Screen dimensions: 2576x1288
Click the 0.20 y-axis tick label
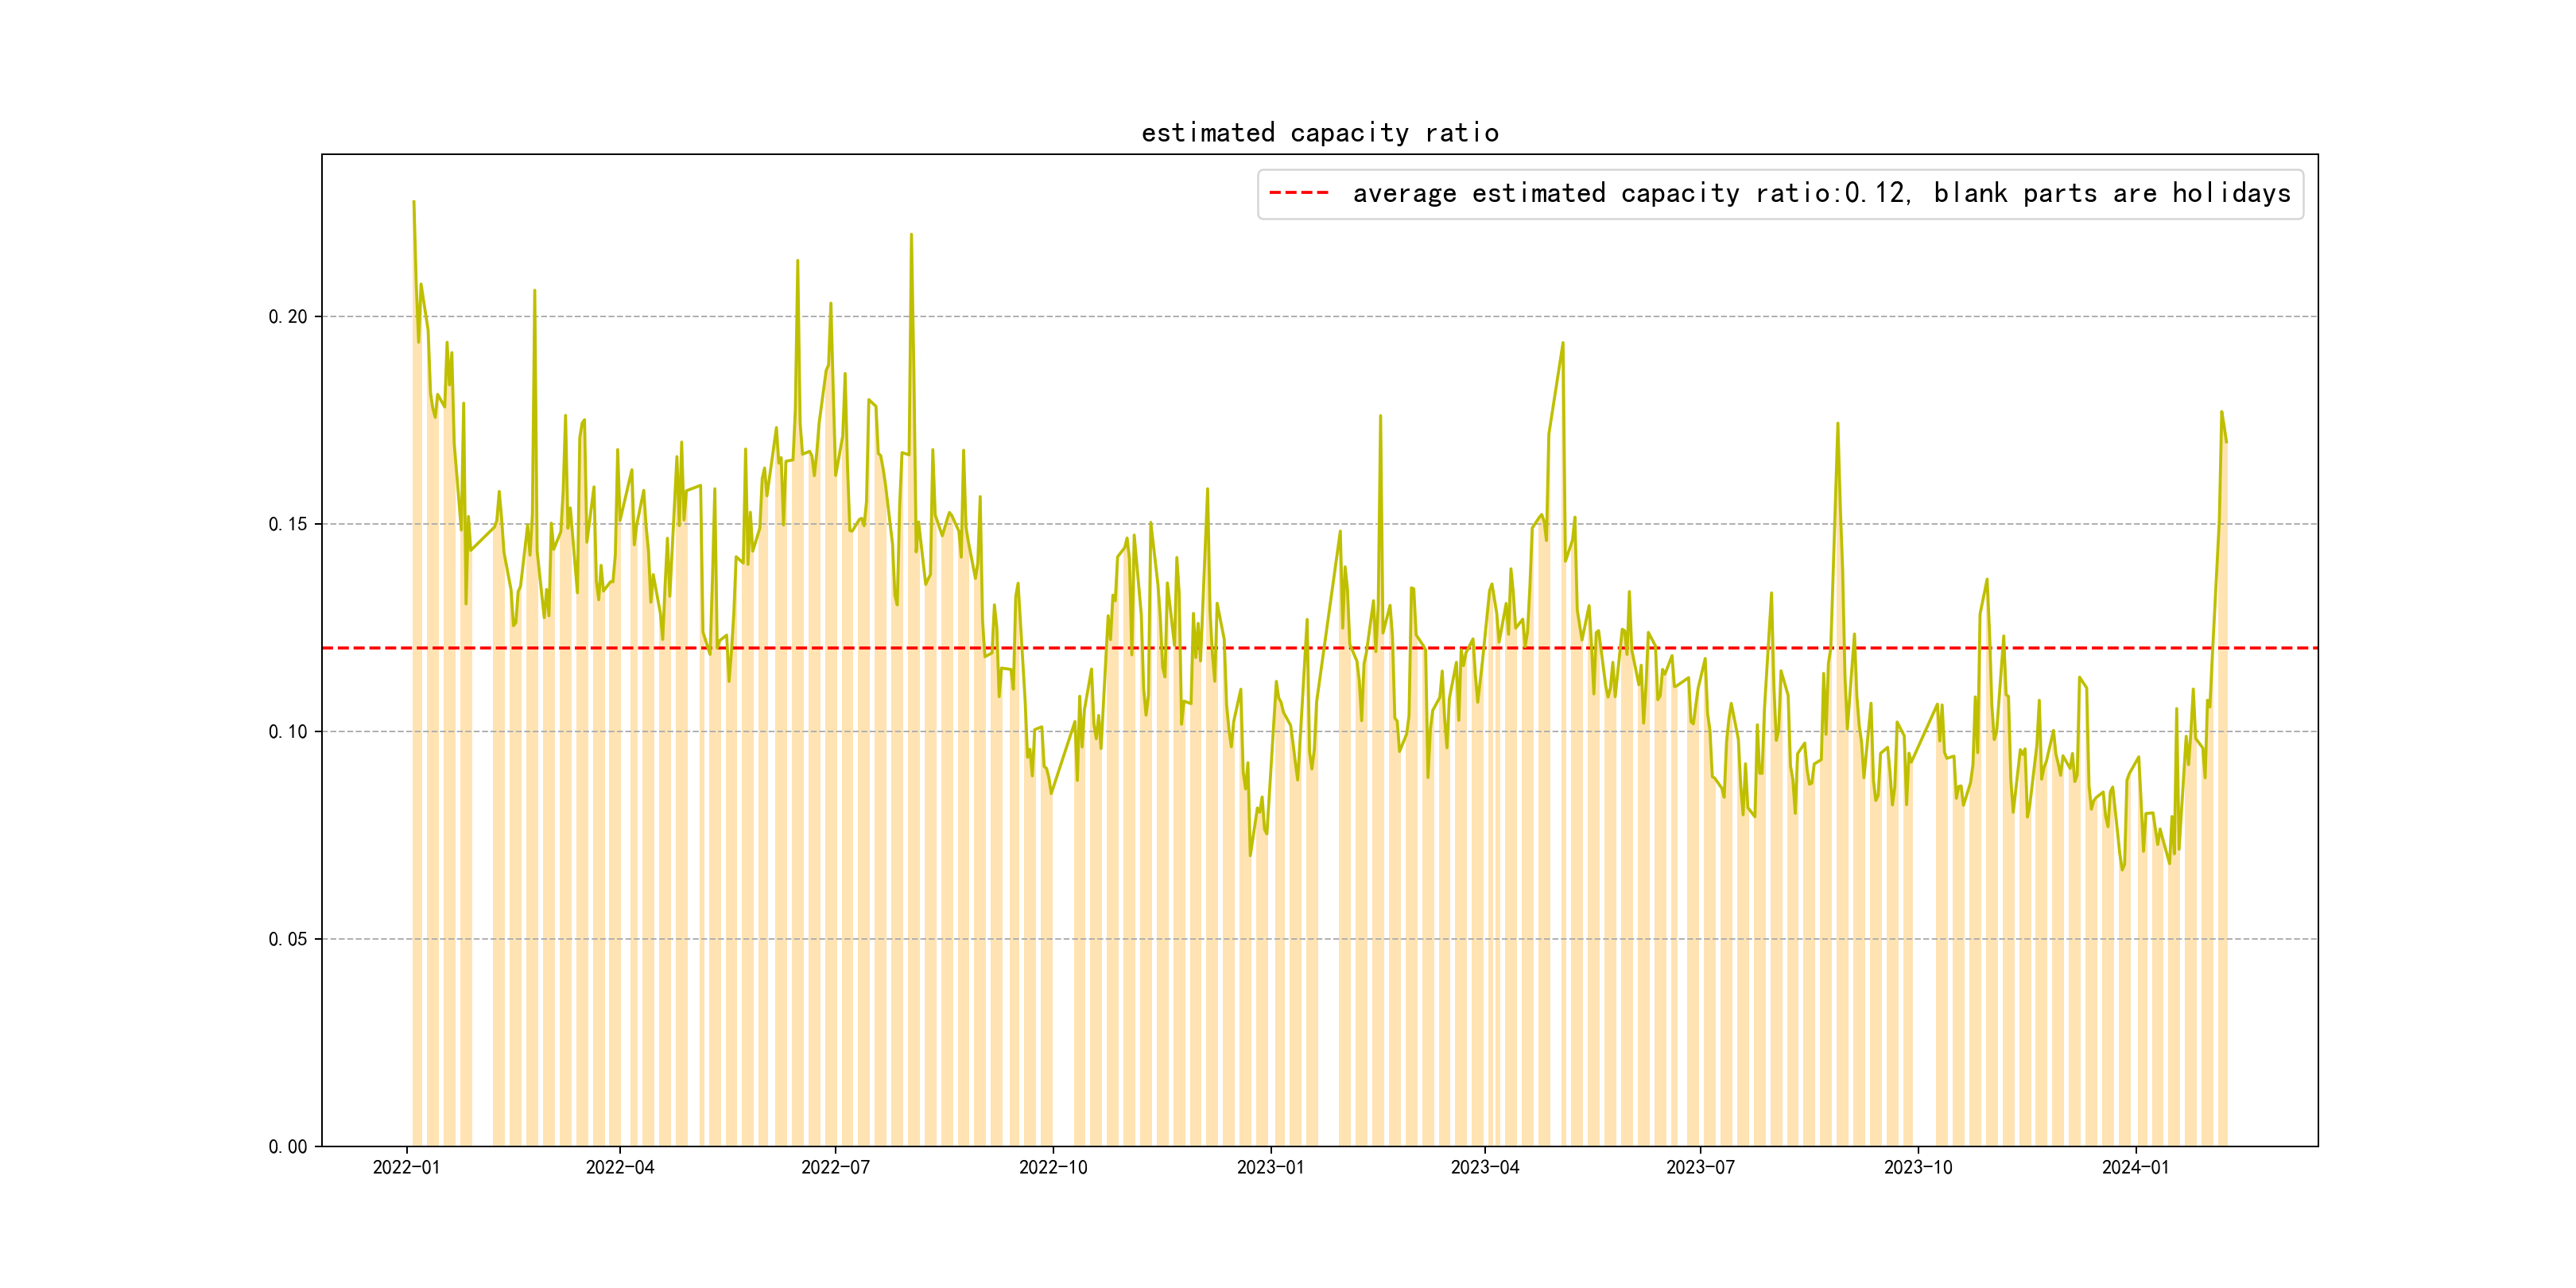tap(288, 317)
